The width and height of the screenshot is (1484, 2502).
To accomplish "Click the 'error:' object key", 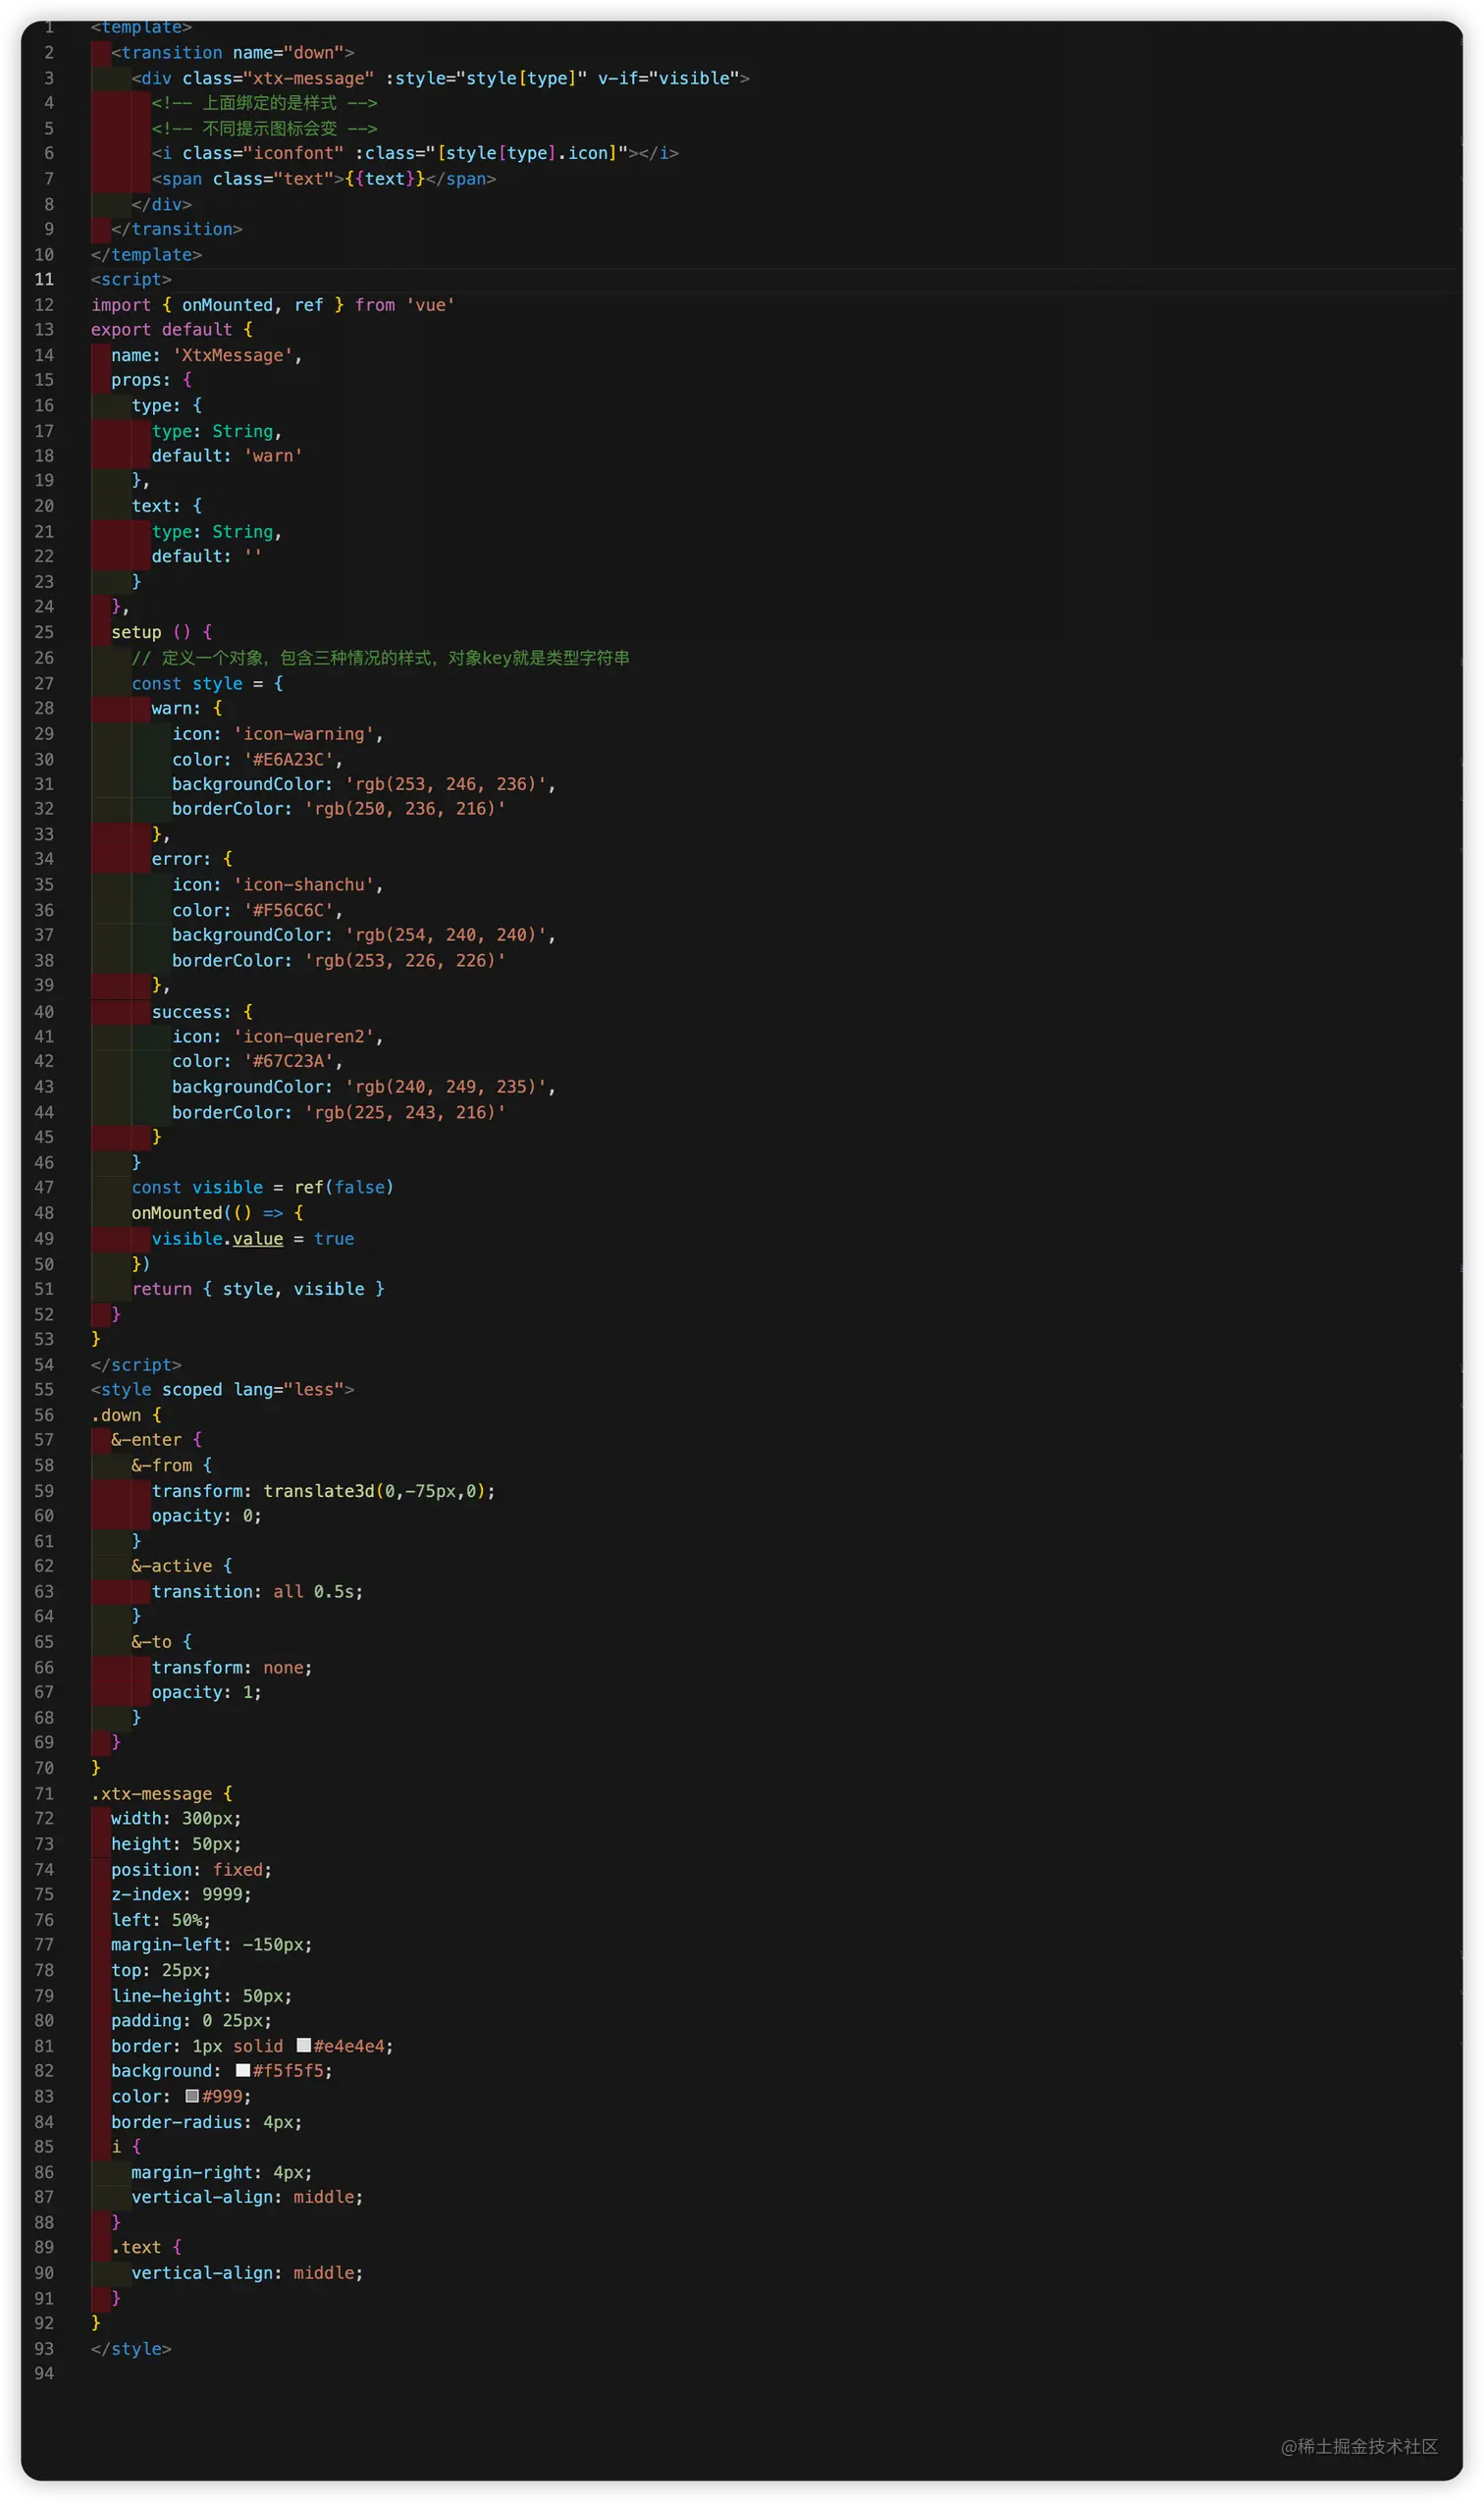I will [182, 859].
